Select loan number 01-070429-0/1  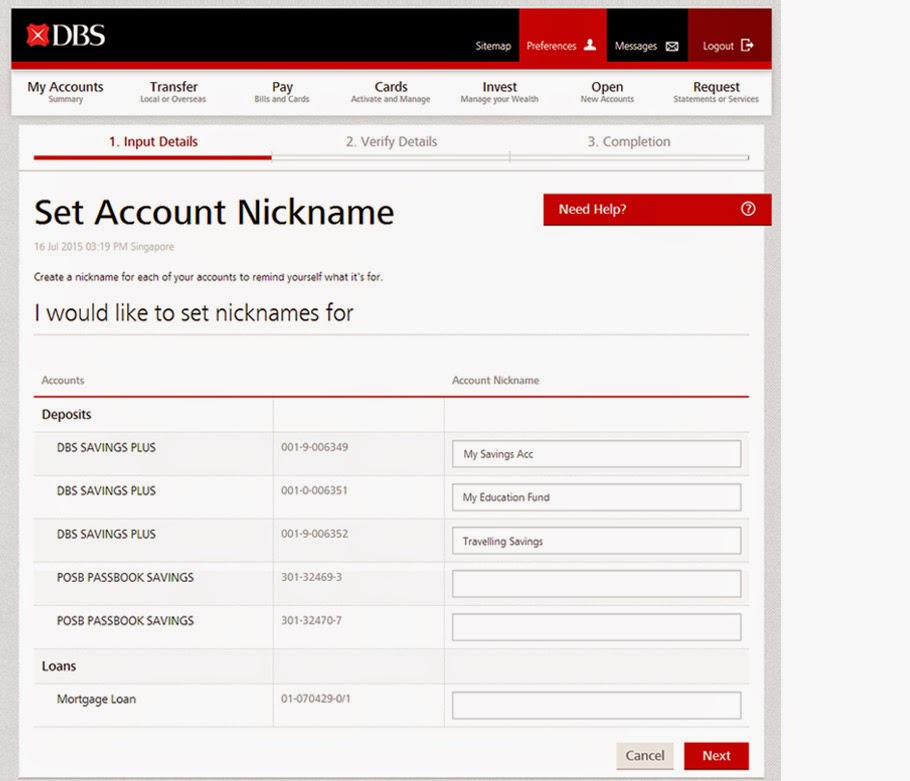click(316, 699)
